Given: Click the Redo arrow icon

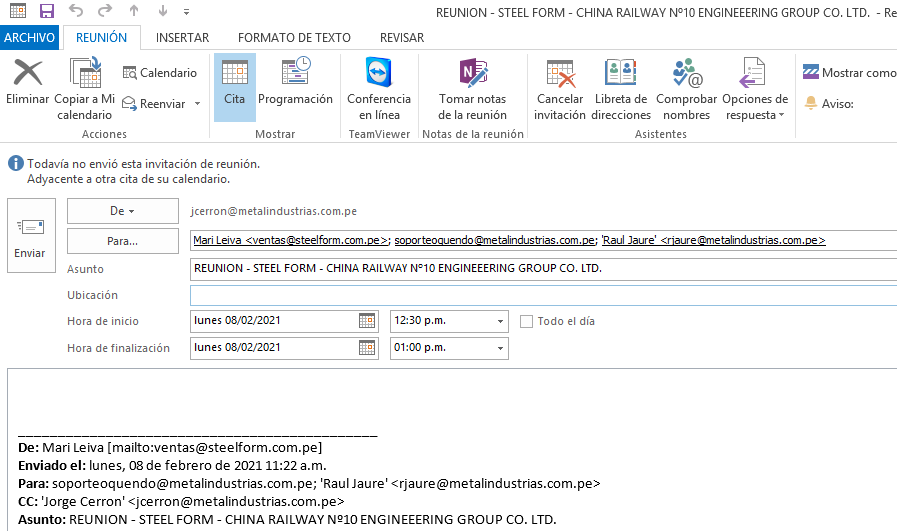Looking at the screenshot, I should (105, 11).
